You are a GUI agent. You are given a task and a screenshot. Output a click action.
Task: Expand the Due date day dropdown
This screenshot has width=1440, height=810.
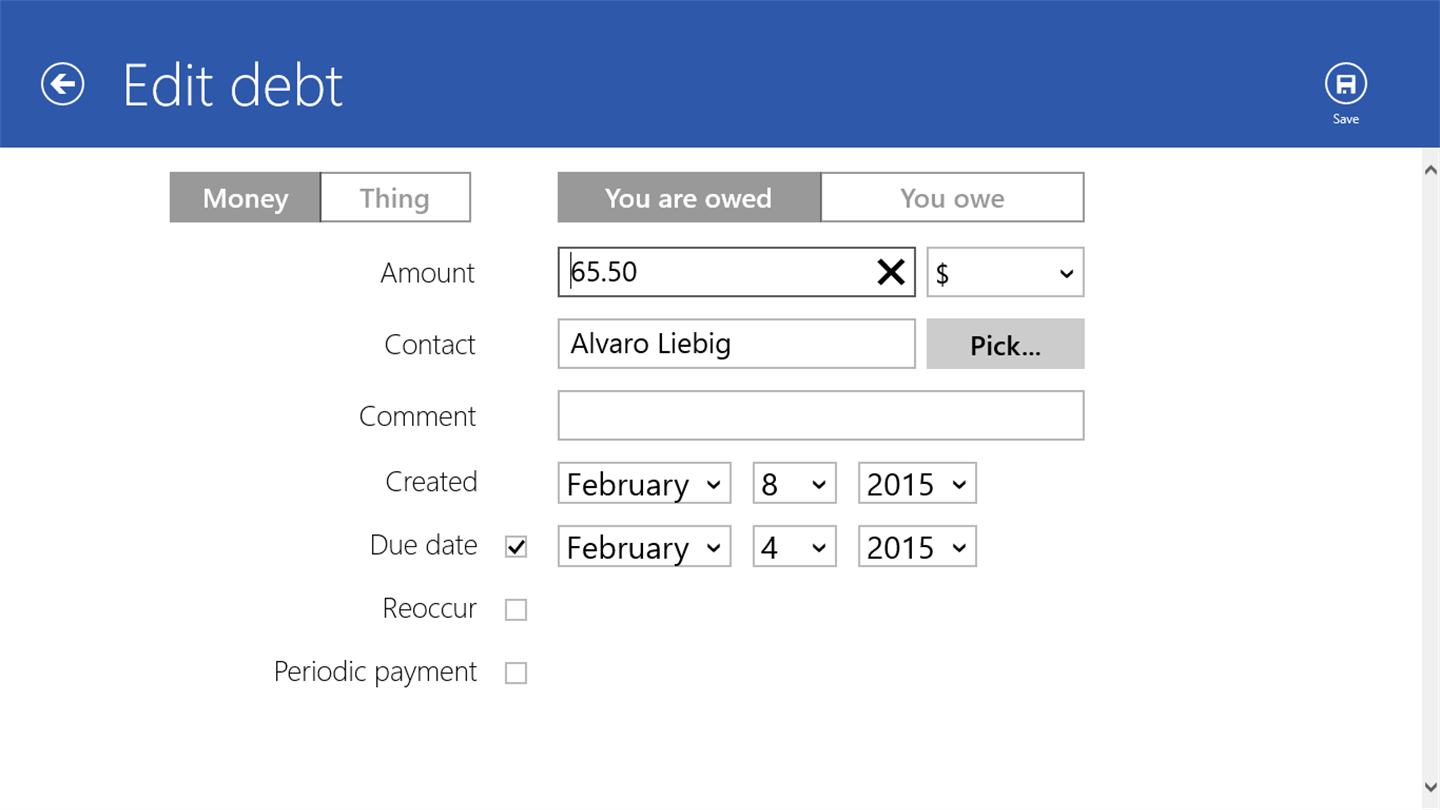[x=794, y=547]
